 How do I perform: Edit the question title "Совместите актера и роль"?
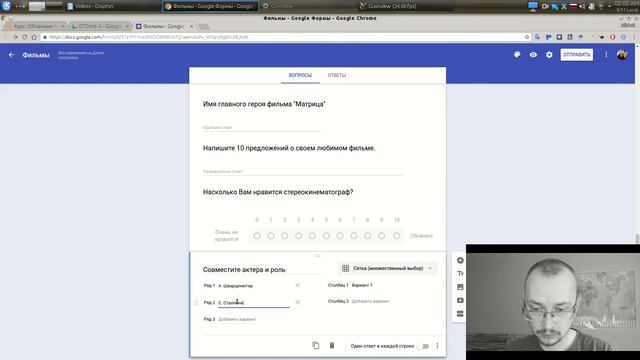tap(261, 270)
